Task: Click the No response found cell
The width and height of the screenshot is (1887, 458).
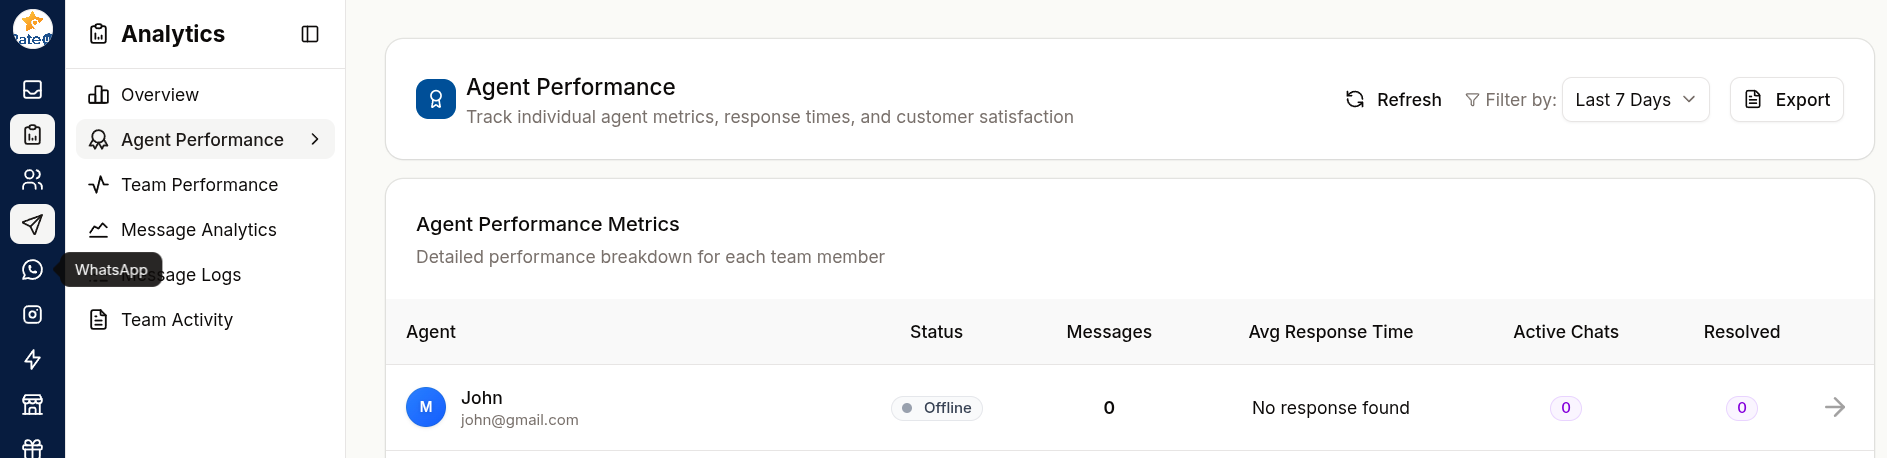Action: (1331, 408)
